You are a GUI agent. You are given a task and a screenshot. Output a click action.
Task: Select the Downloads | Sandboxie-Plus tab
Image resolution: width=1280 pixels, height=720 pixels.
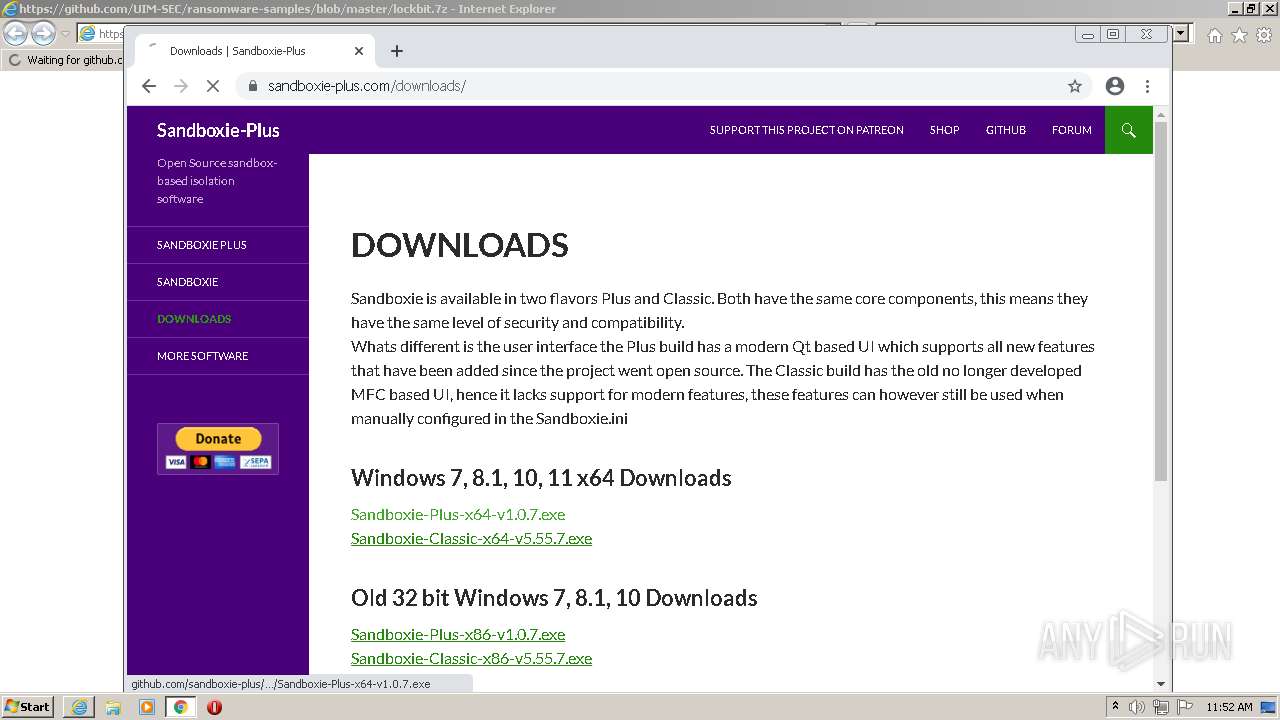point(255,51)
